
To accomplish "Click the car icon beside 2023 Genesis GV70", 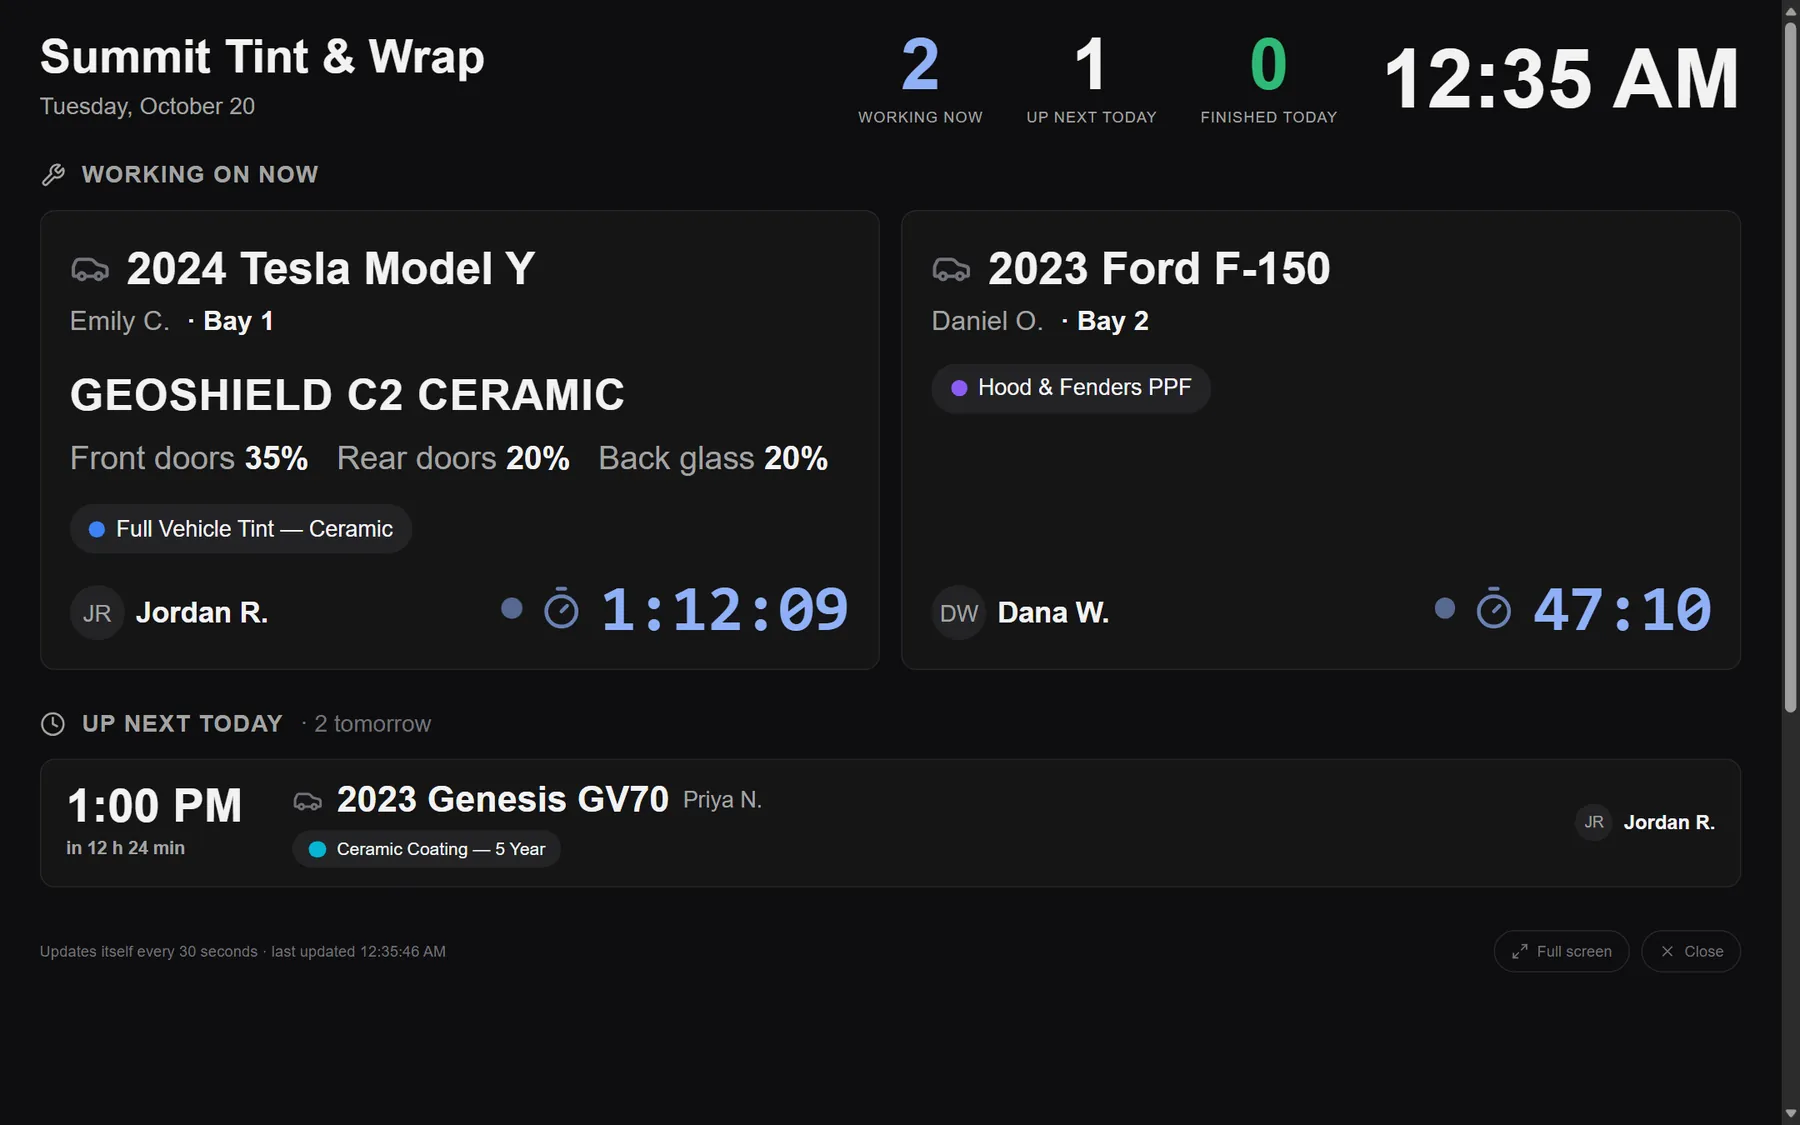I will (307, 801).
